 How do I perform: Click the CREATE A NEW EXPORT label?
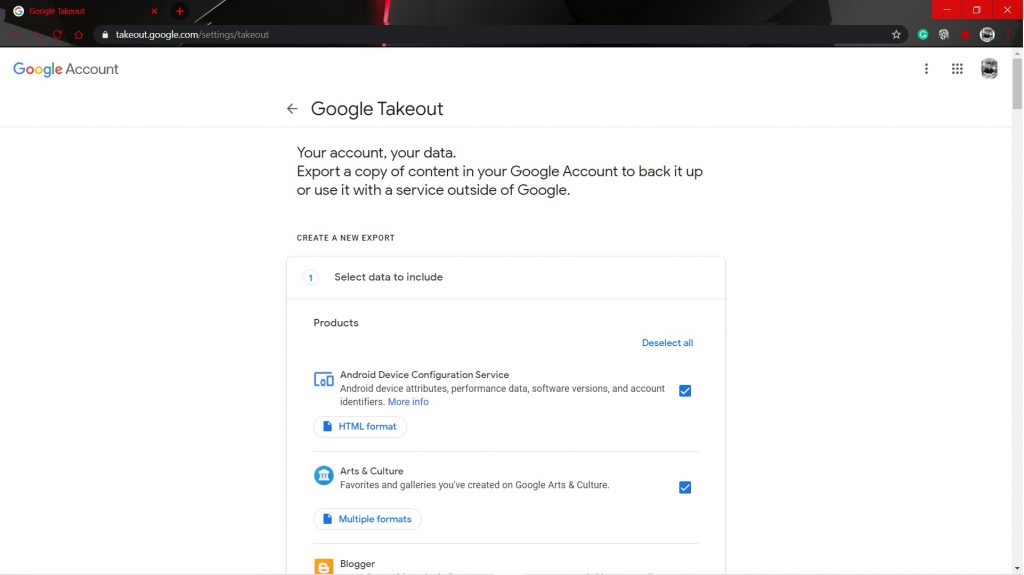tap(345, 238)
